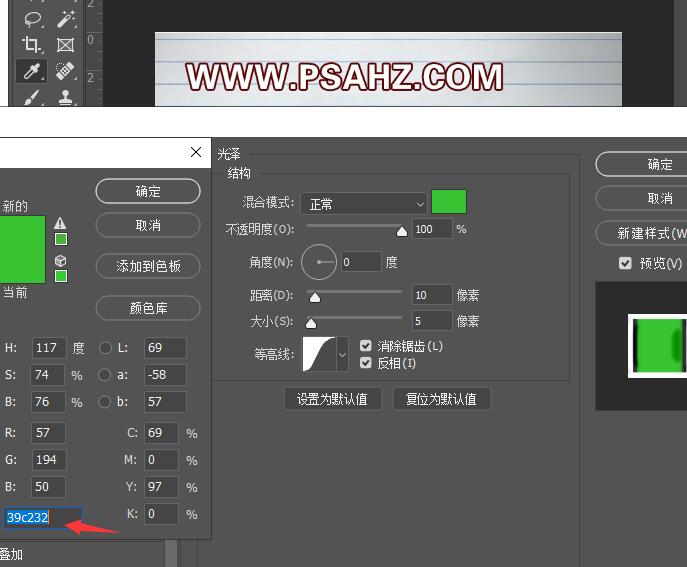Screen dimensions: 687x567
Task: Toggle the 预览 preview checkbox
Action: pyautogui.click(x=625, y=263)
